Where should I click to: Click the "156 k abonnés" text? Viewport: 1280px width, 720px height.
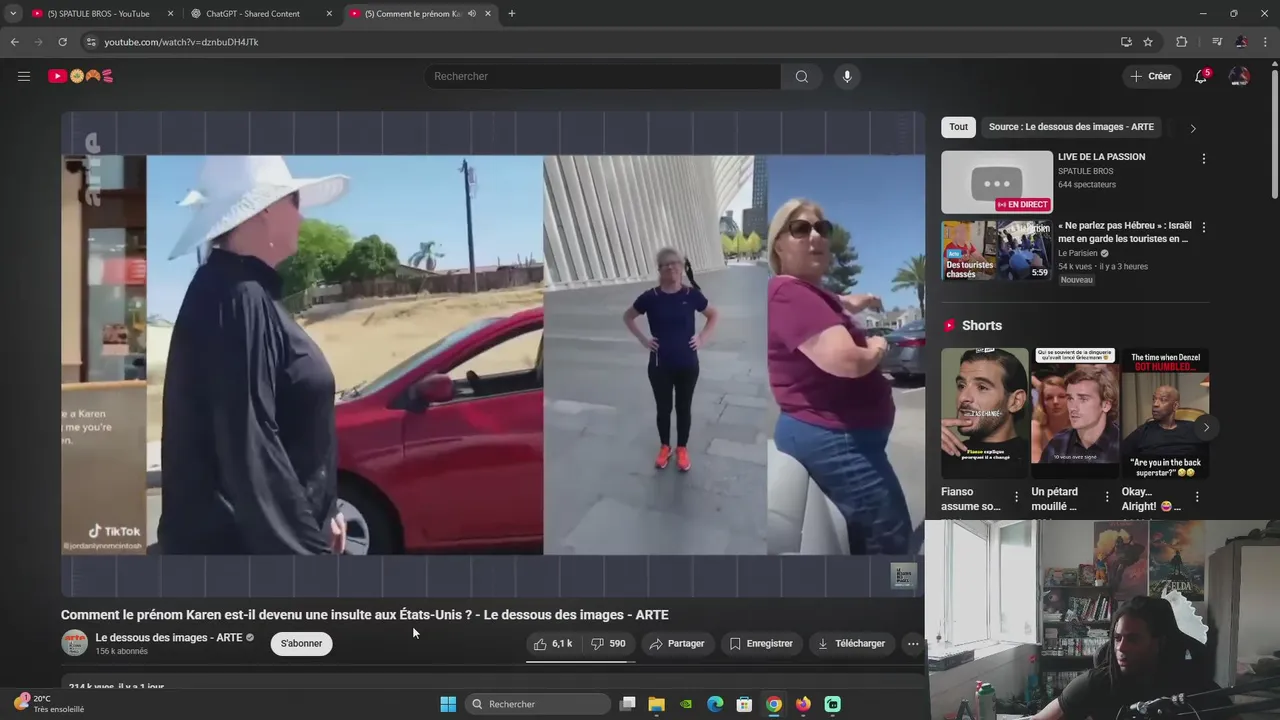pyautogui.click(x=122, y=652)
